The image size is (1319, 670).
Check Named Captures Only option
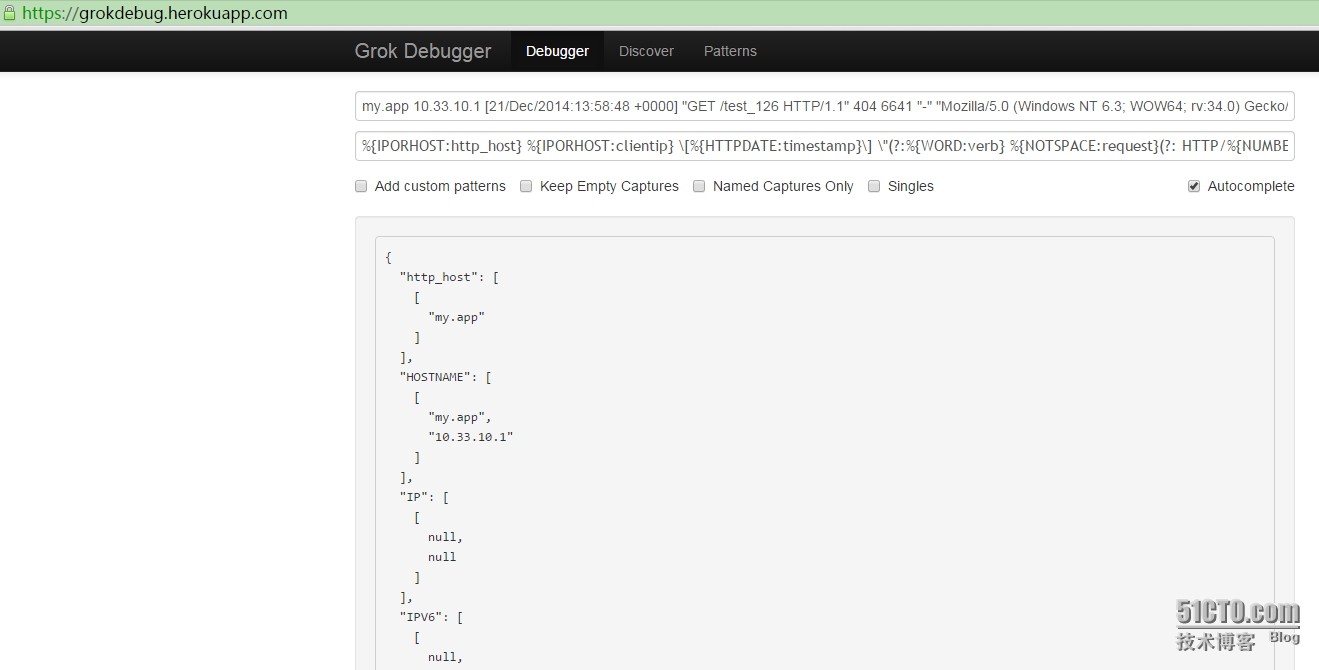click(x=699, y=186)
